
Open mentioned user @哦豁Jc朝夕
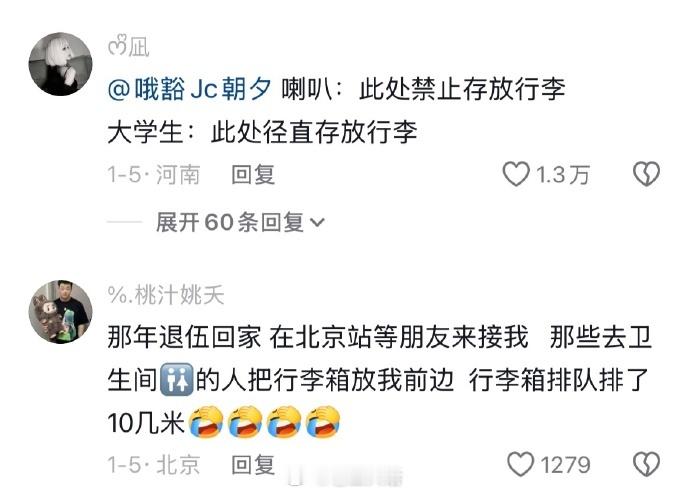pos(189,89)
